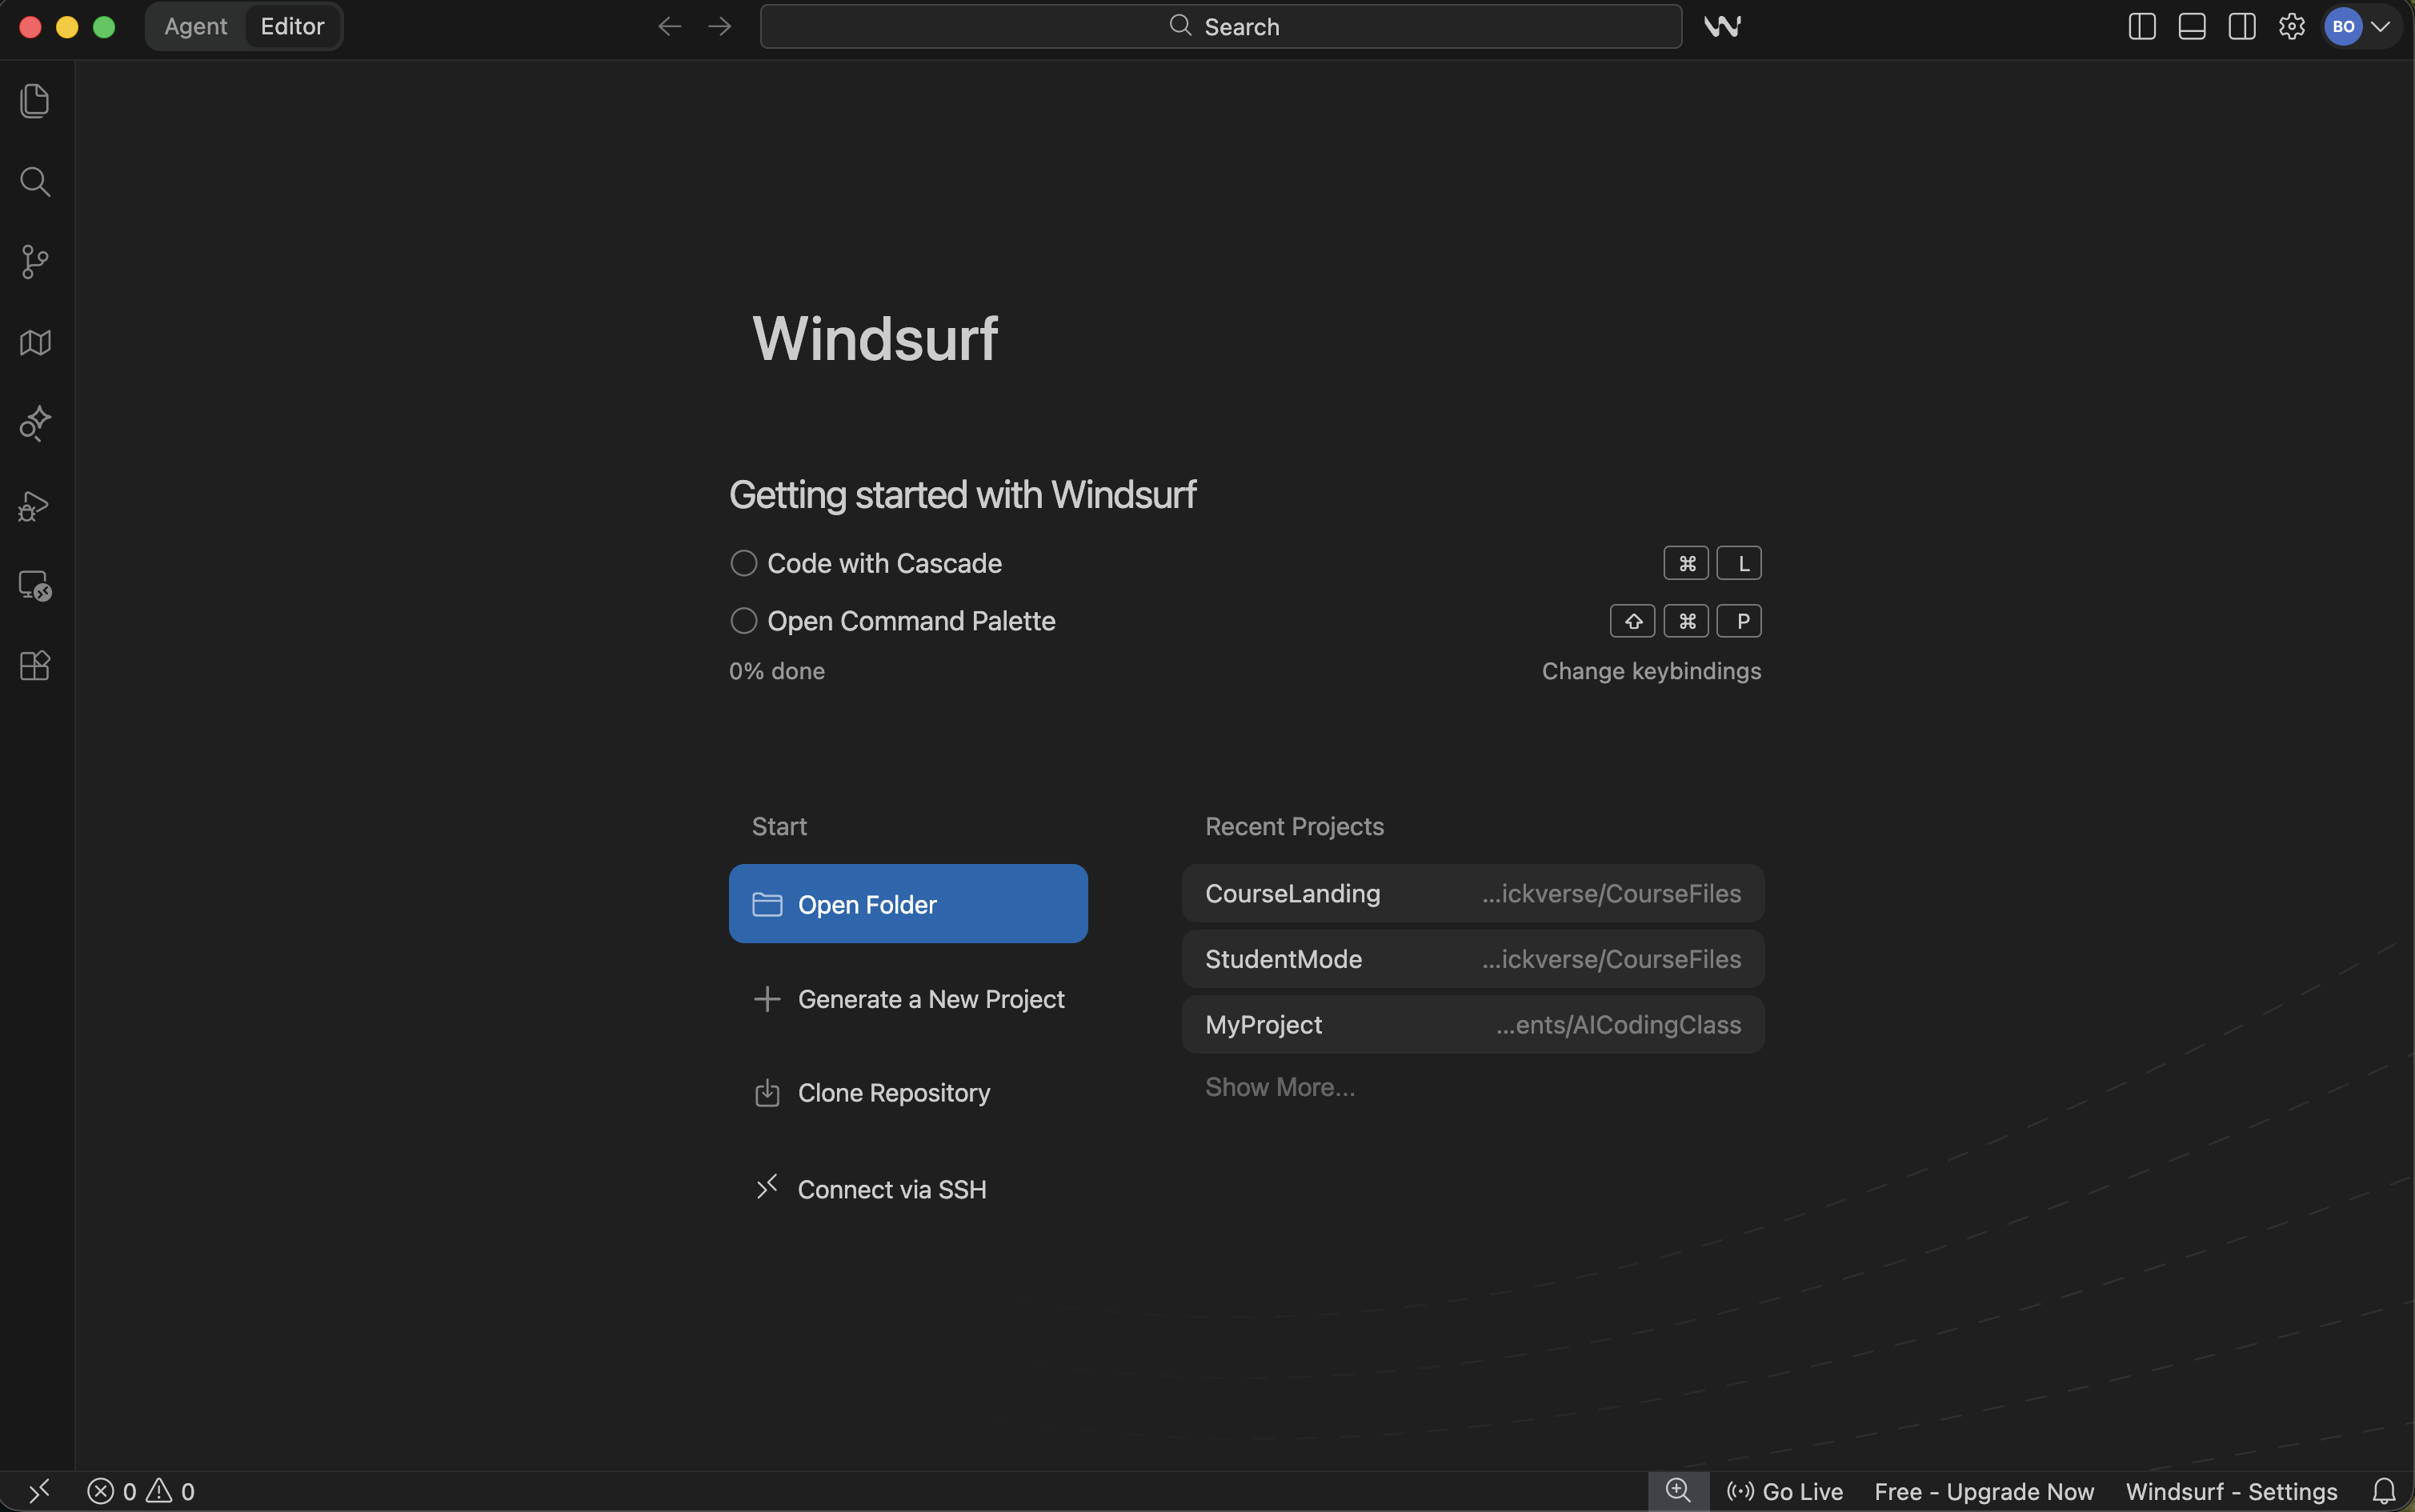This screenshot has height=1512, width=2415.
Task: Open the settings gear icon in title bar
Action: click(2291, 27)
